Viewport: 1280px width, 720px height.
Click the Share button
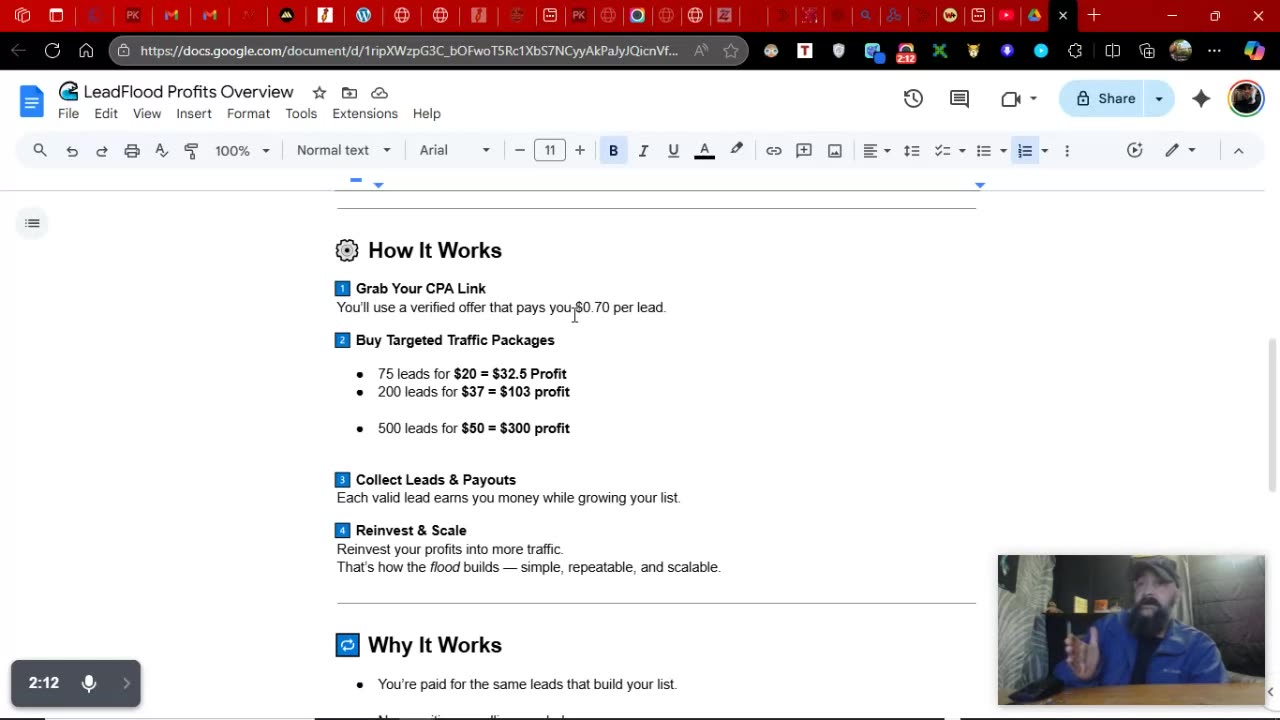pyautogui.click(x=1103, y=98)
